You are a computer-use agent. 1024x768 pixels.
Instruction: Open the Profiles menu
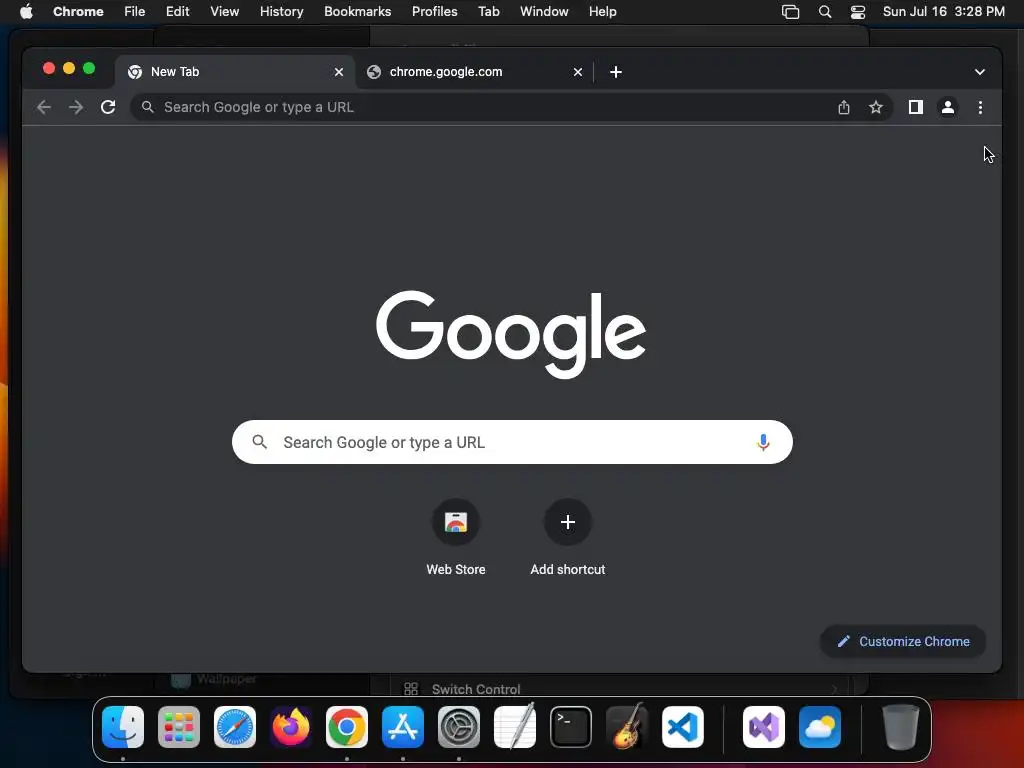coord(434,12)
